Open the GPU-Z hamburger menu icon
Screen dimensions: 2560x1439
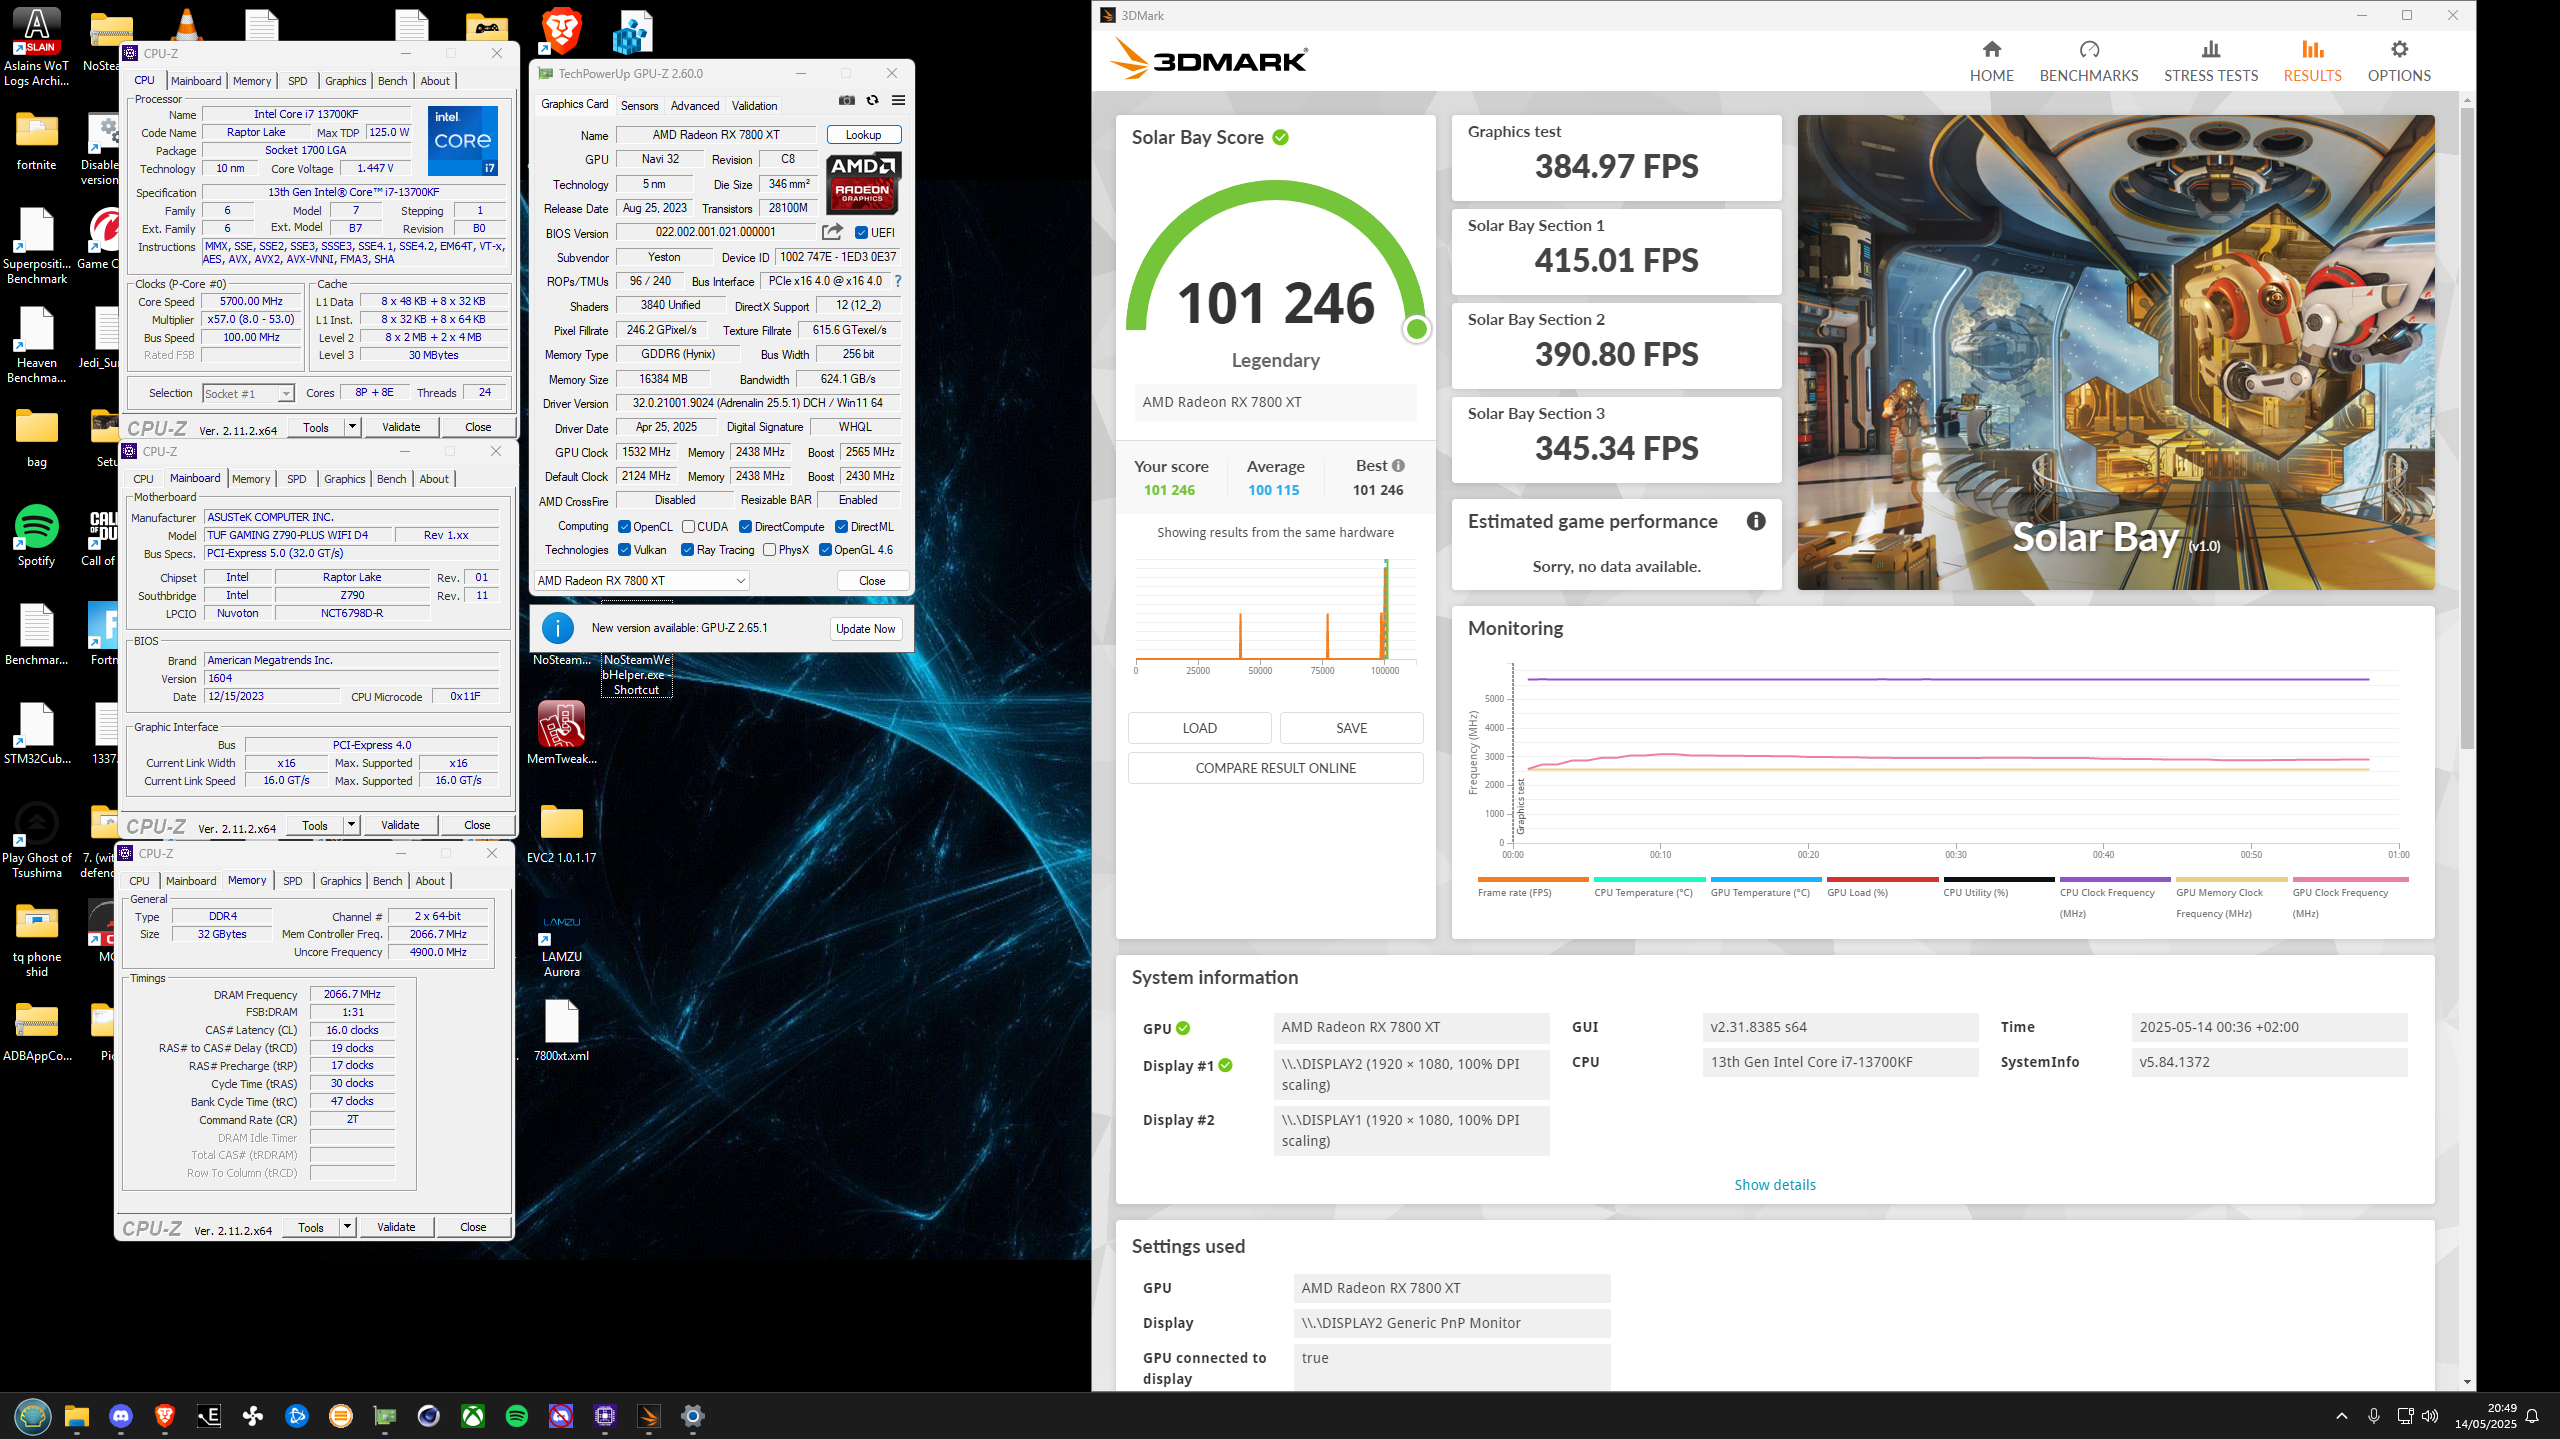point(898,100)
